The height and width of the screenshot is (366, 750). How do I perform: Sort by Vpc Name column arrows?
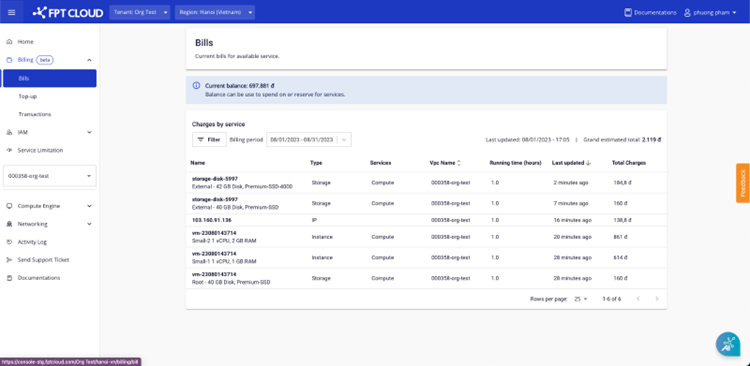[x=459, y=163]
